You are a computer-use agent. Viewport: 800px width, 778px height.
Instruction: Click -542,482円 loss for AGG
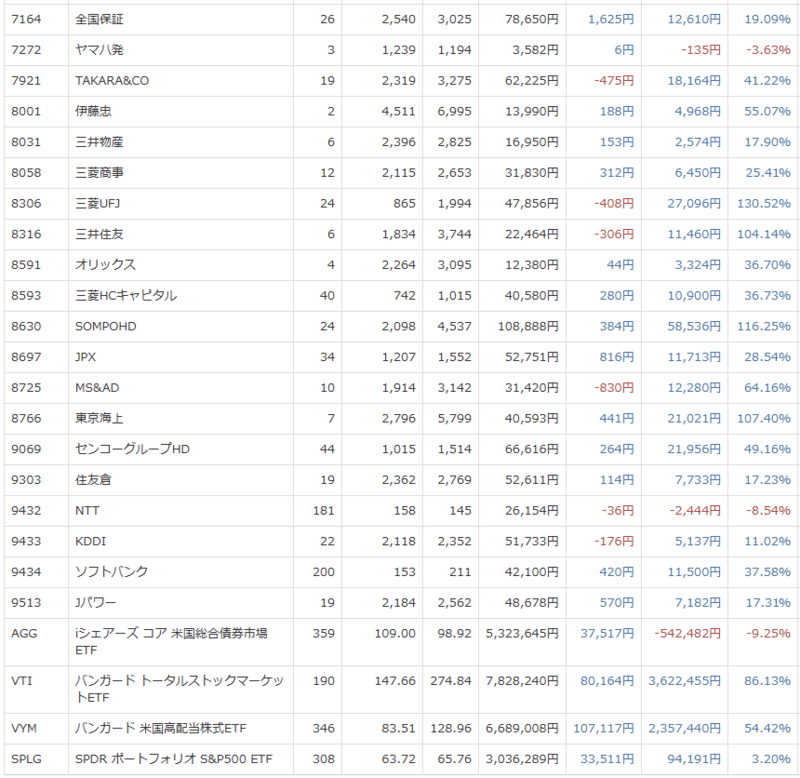[687, 634]
